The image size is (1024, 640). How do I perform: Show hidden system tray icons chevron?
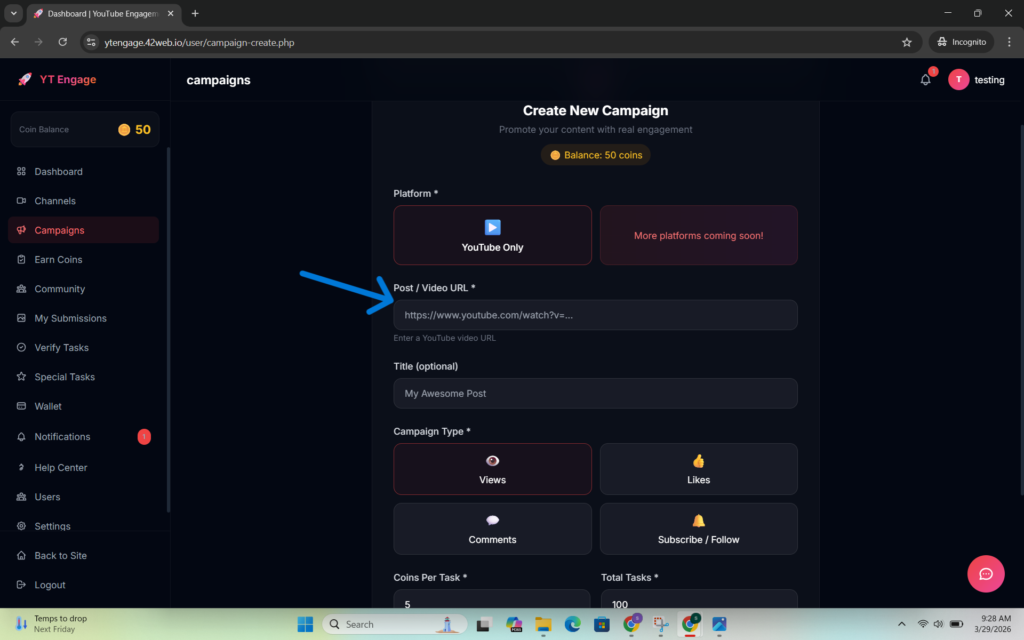[x=901, y=624]
